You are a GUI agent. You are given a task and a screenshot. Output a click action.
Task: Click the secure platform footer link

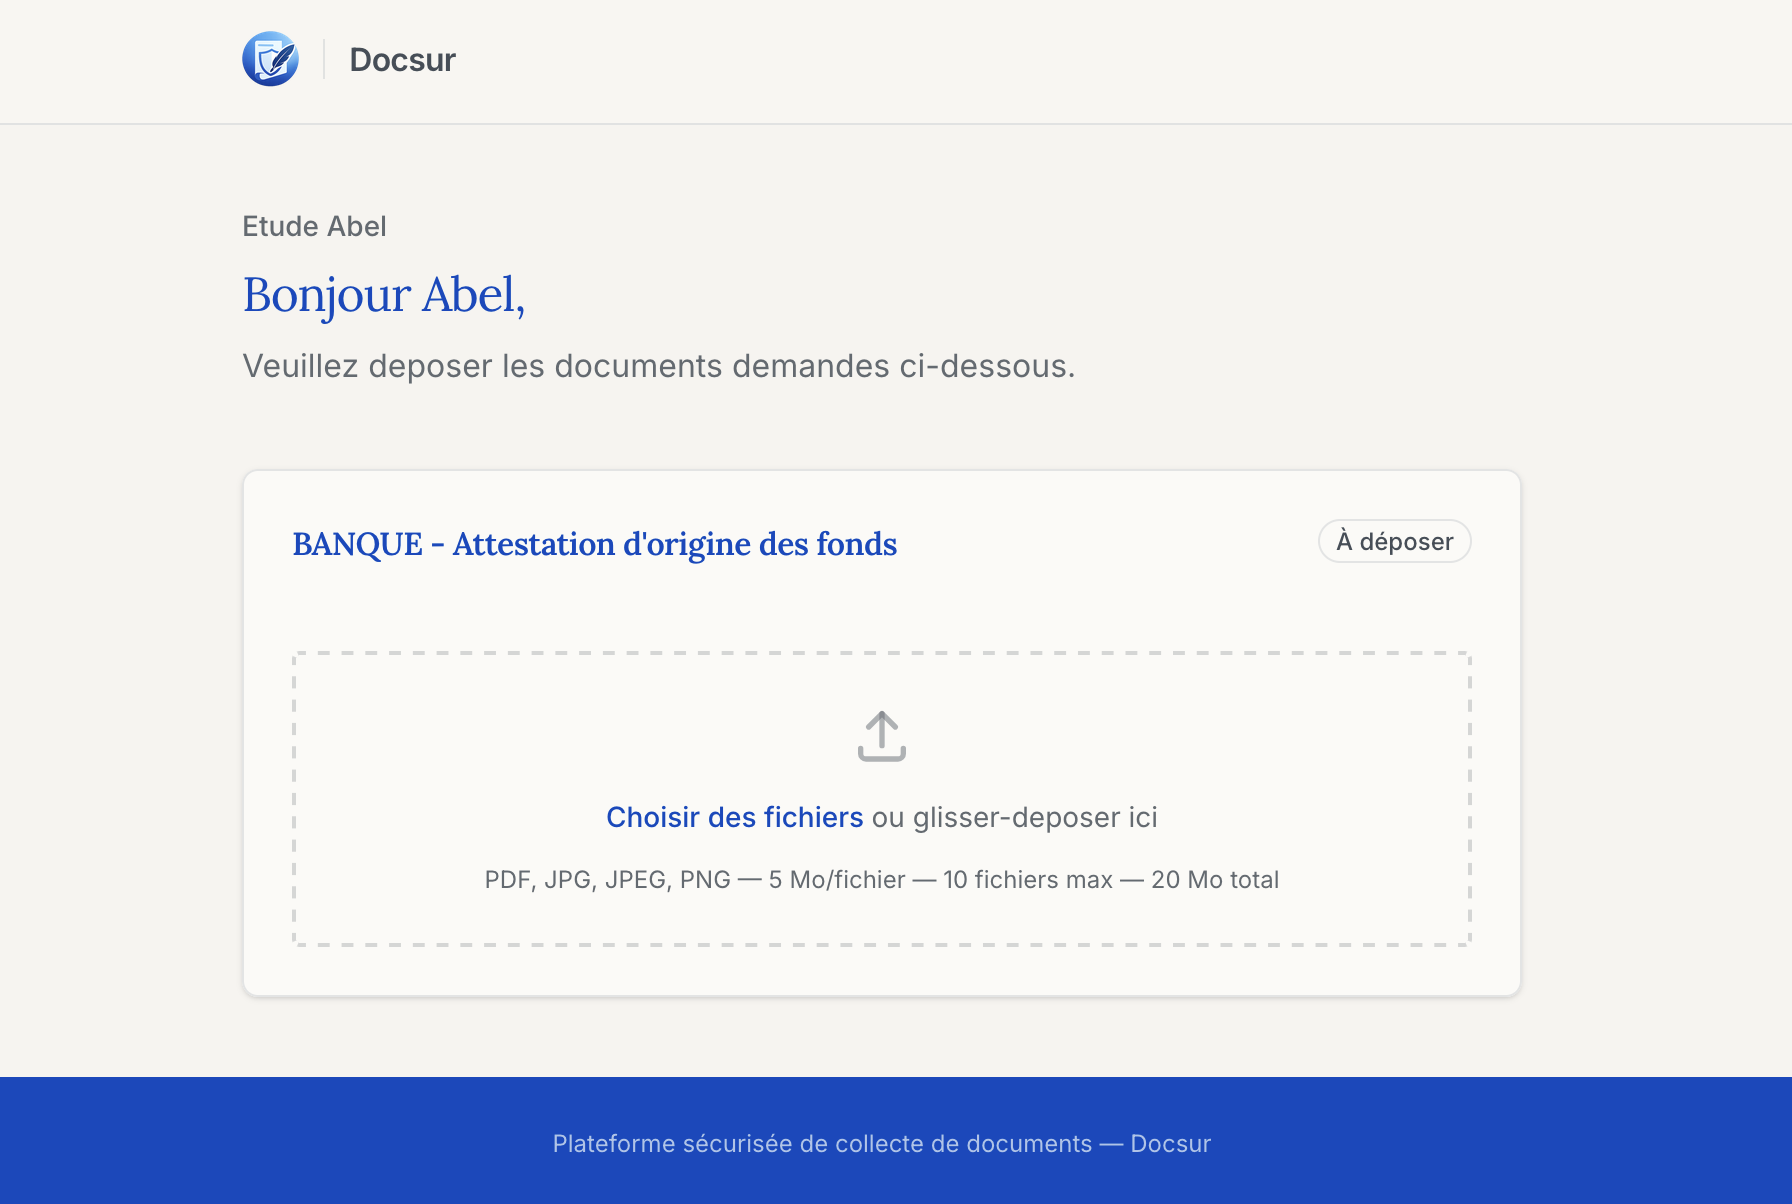point(881,1143)
